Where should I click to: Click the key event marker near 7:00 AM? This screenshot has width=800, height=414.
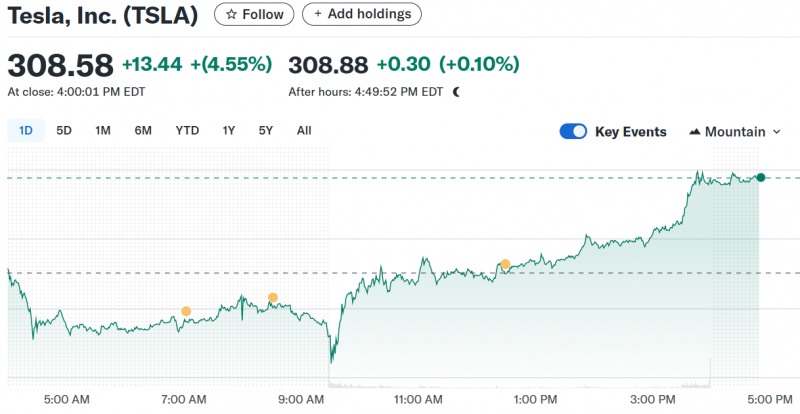186,311
